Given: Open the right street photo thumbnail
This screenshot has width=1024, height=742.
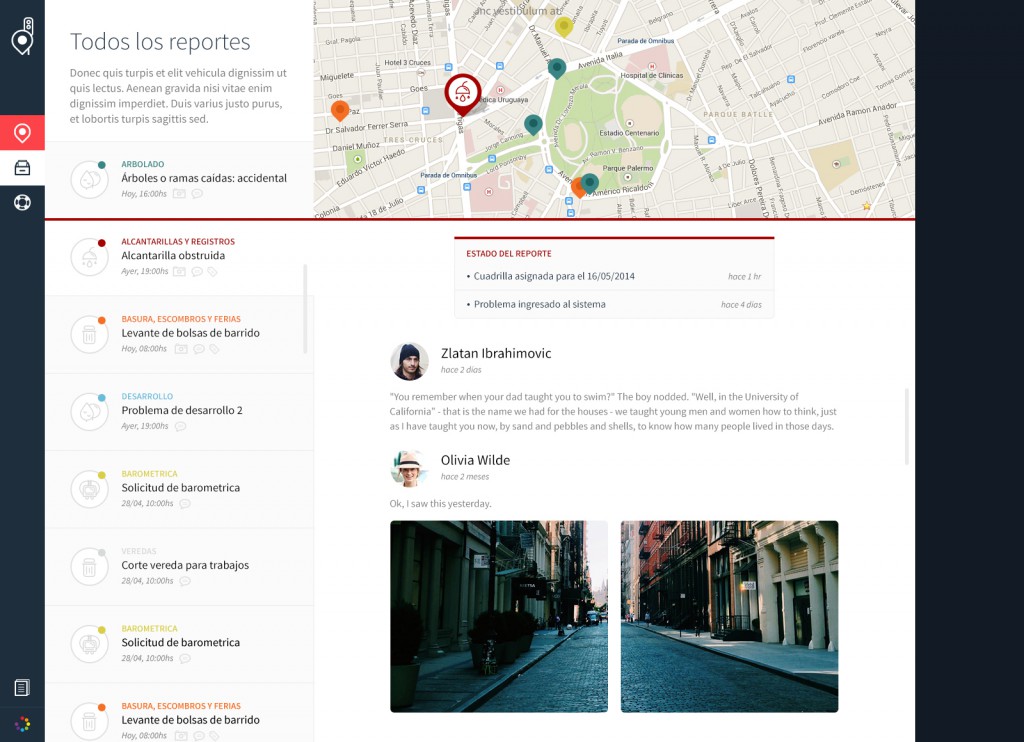Looking at the screenshot, I should pyautogui.click(x=729, y=616).
